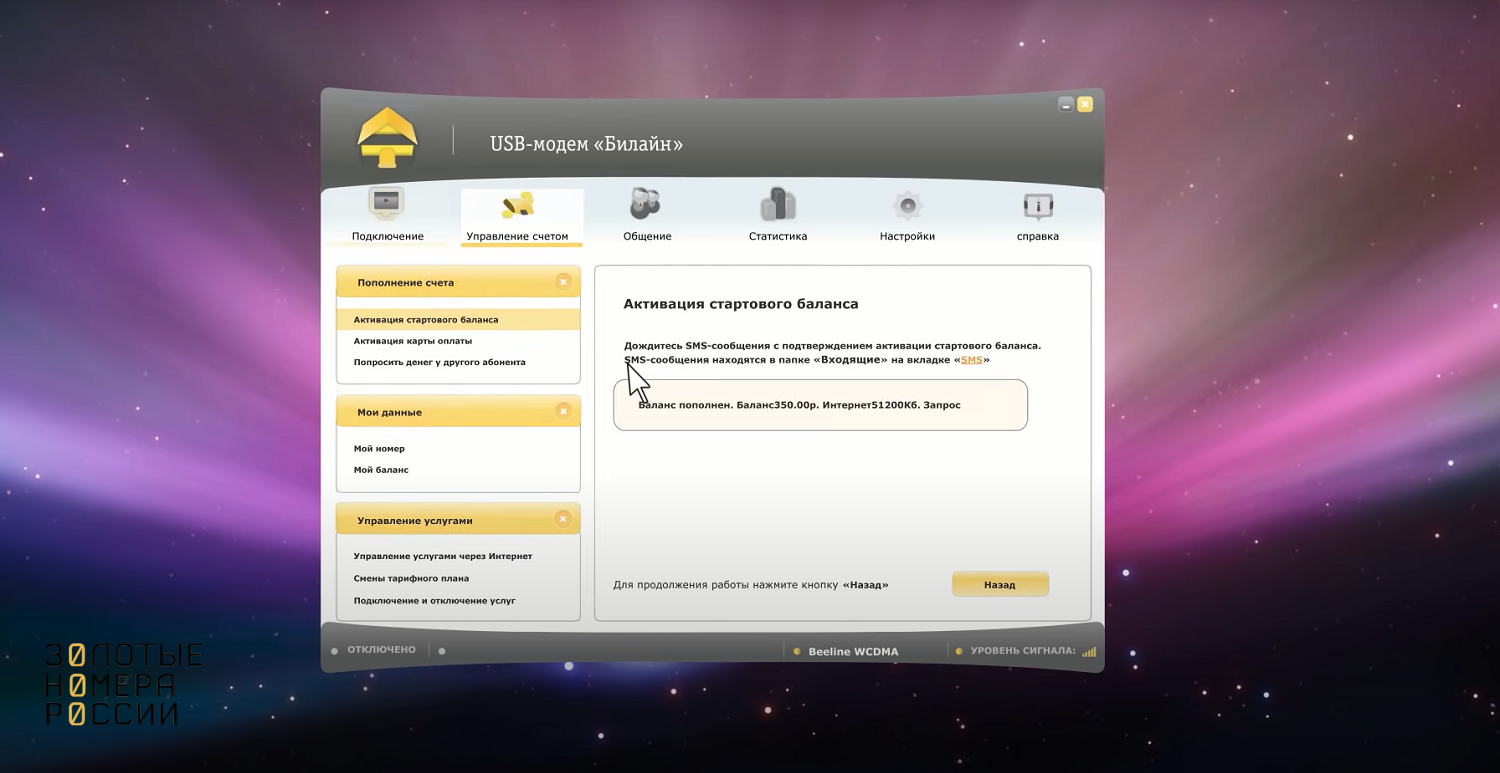Click the Активация стартового баланса heading
1500x773 pixels.
tap(741, 304)
